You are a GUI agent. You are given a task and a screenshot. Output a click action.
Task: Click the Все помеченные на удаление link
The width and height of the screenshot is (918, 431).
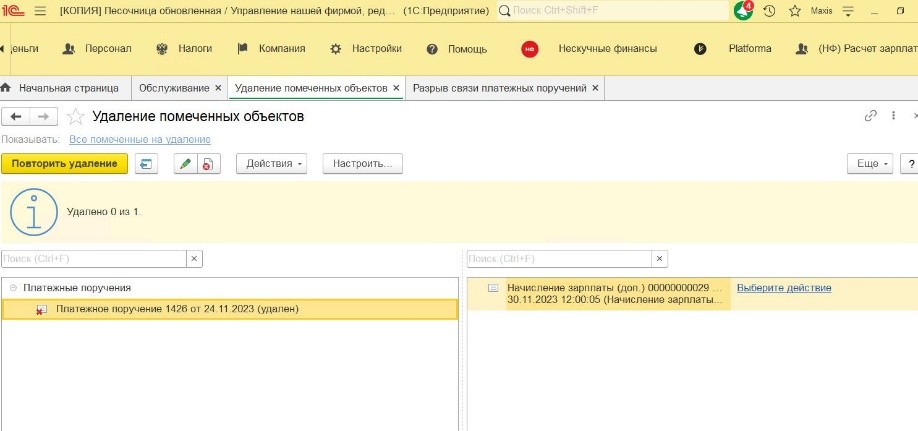[x=139, y=140]
